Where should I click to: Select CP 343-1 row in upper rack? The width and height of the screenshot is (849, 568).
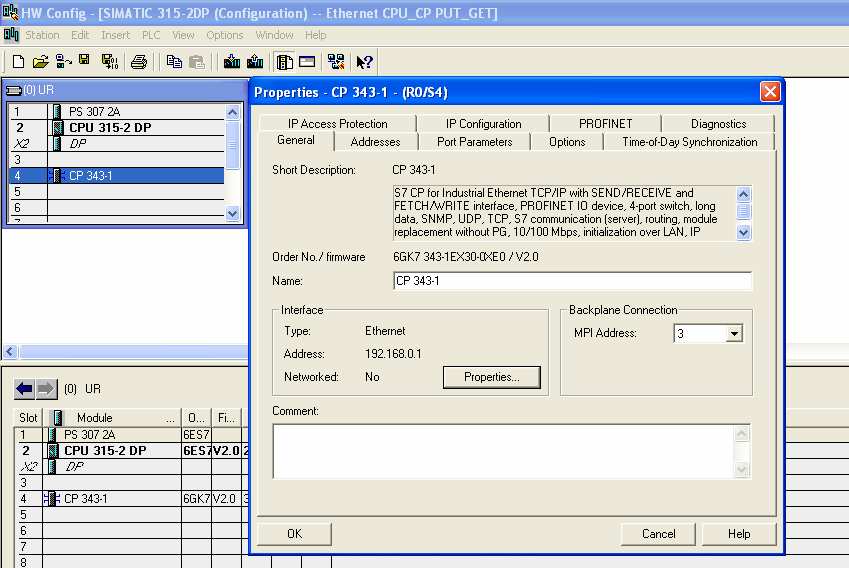(x=117, y=175)
